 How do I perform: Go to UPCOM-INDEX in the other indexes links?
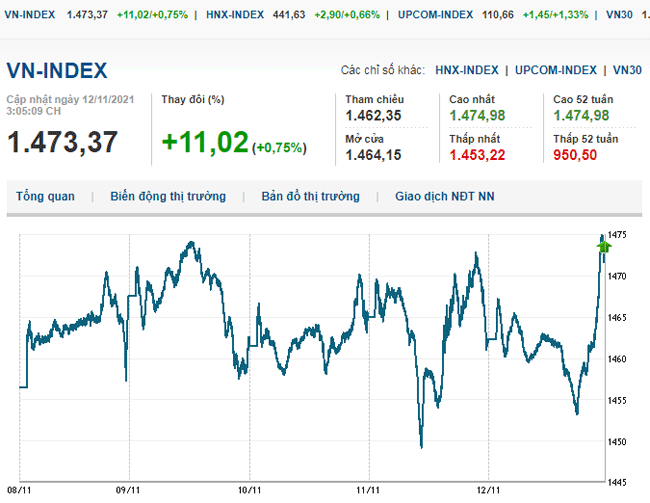pyautogui.click(x=556, y=70)
